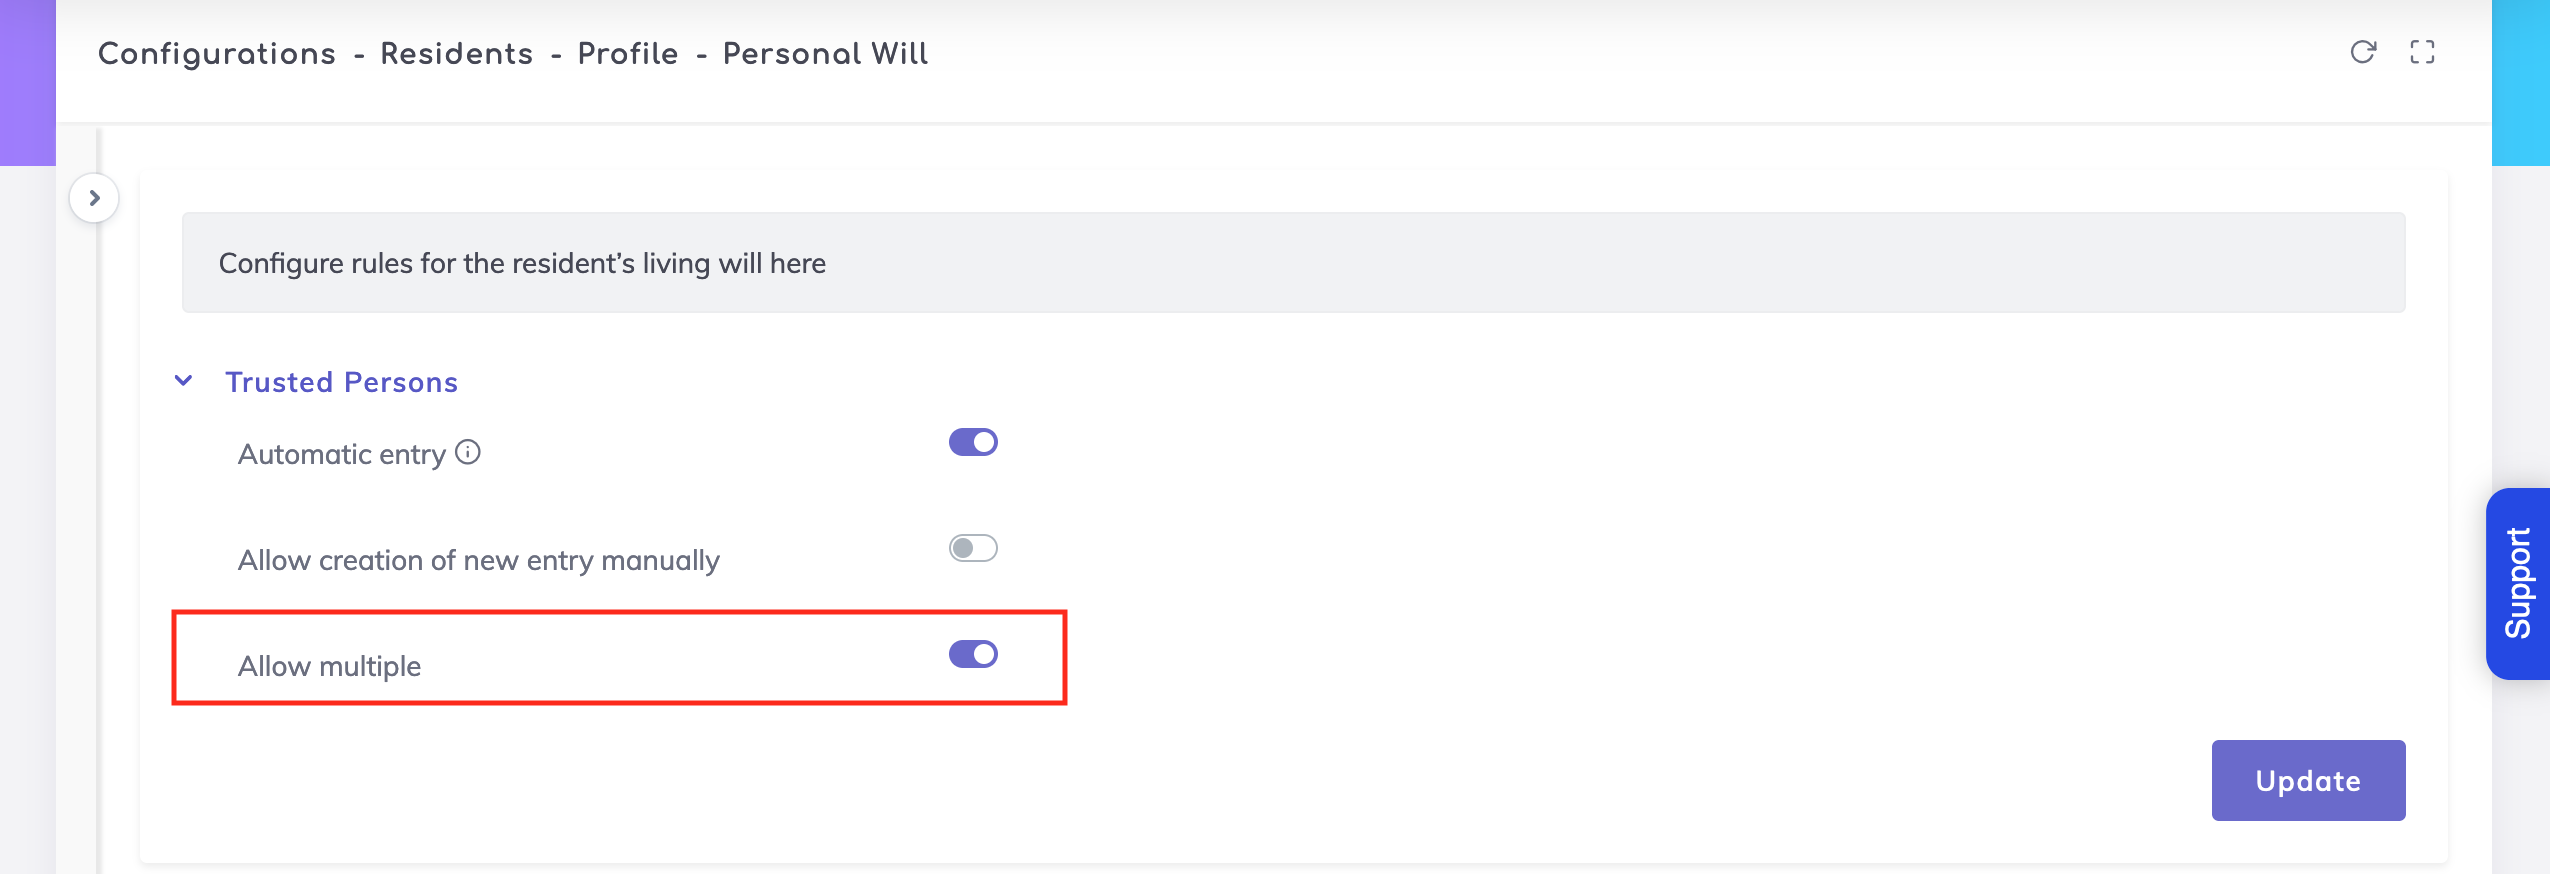Screen dimensions: 2550x874
Task: Click the refresh icon in the header
Action: 2362,52
